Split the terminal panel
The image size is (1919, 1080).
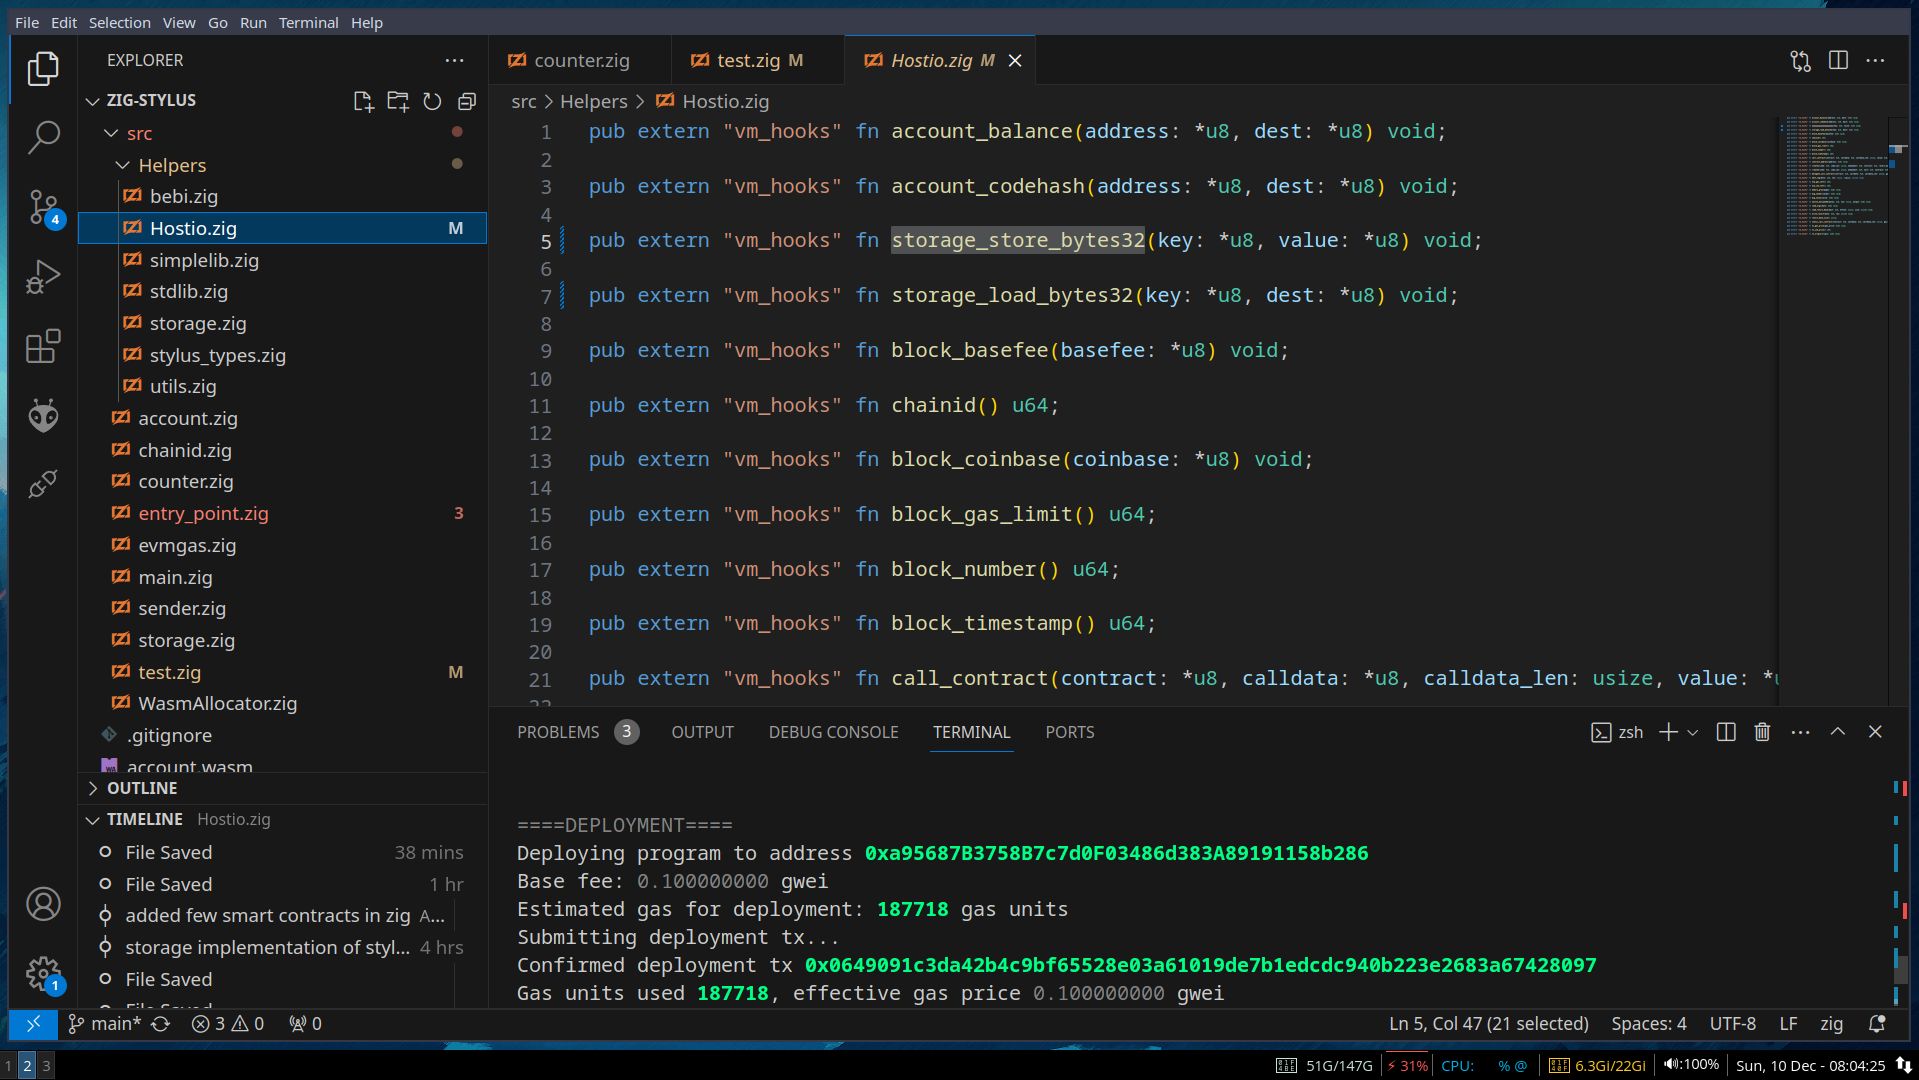(1726, 732)
